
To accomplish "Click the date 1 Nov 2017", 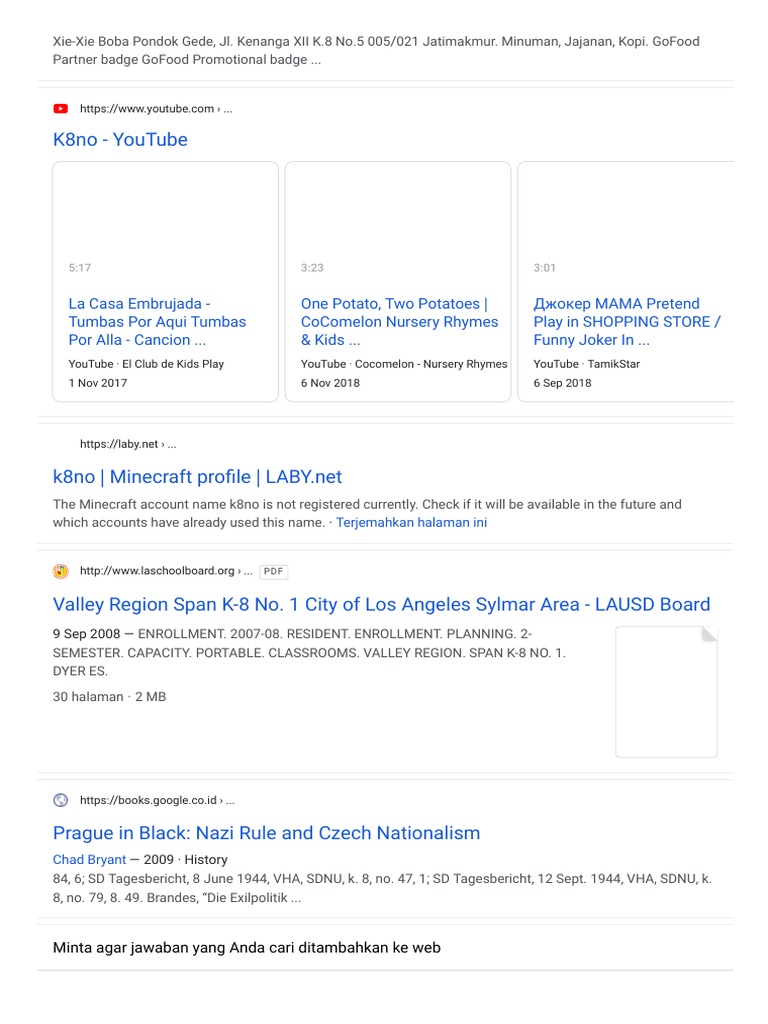I will 98,383.
